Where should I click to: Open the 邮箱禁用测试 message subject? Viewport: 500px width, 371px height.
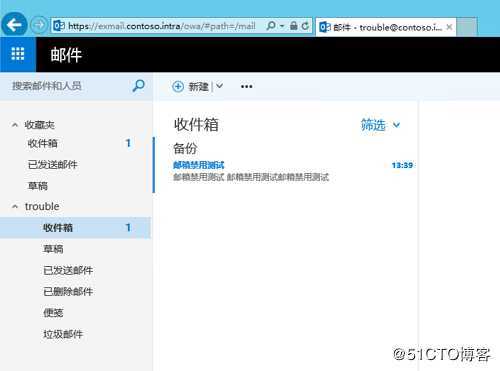tap(199, 165)
